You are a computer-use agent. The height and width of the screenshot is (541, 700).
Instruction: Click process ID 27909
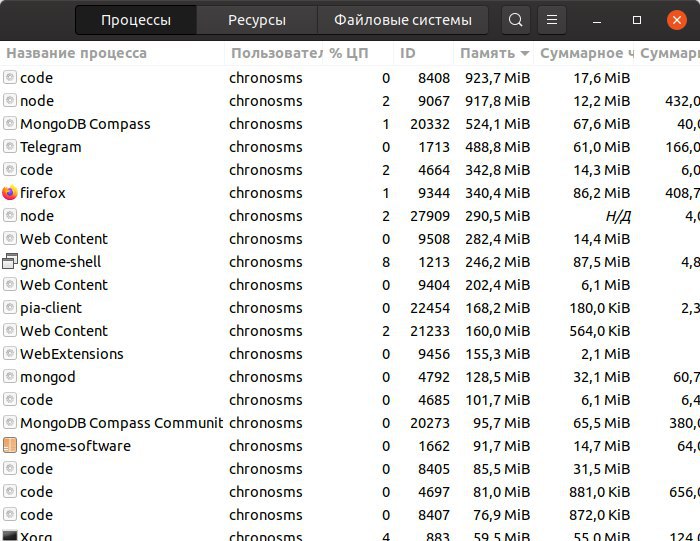[x=430, y=216]
